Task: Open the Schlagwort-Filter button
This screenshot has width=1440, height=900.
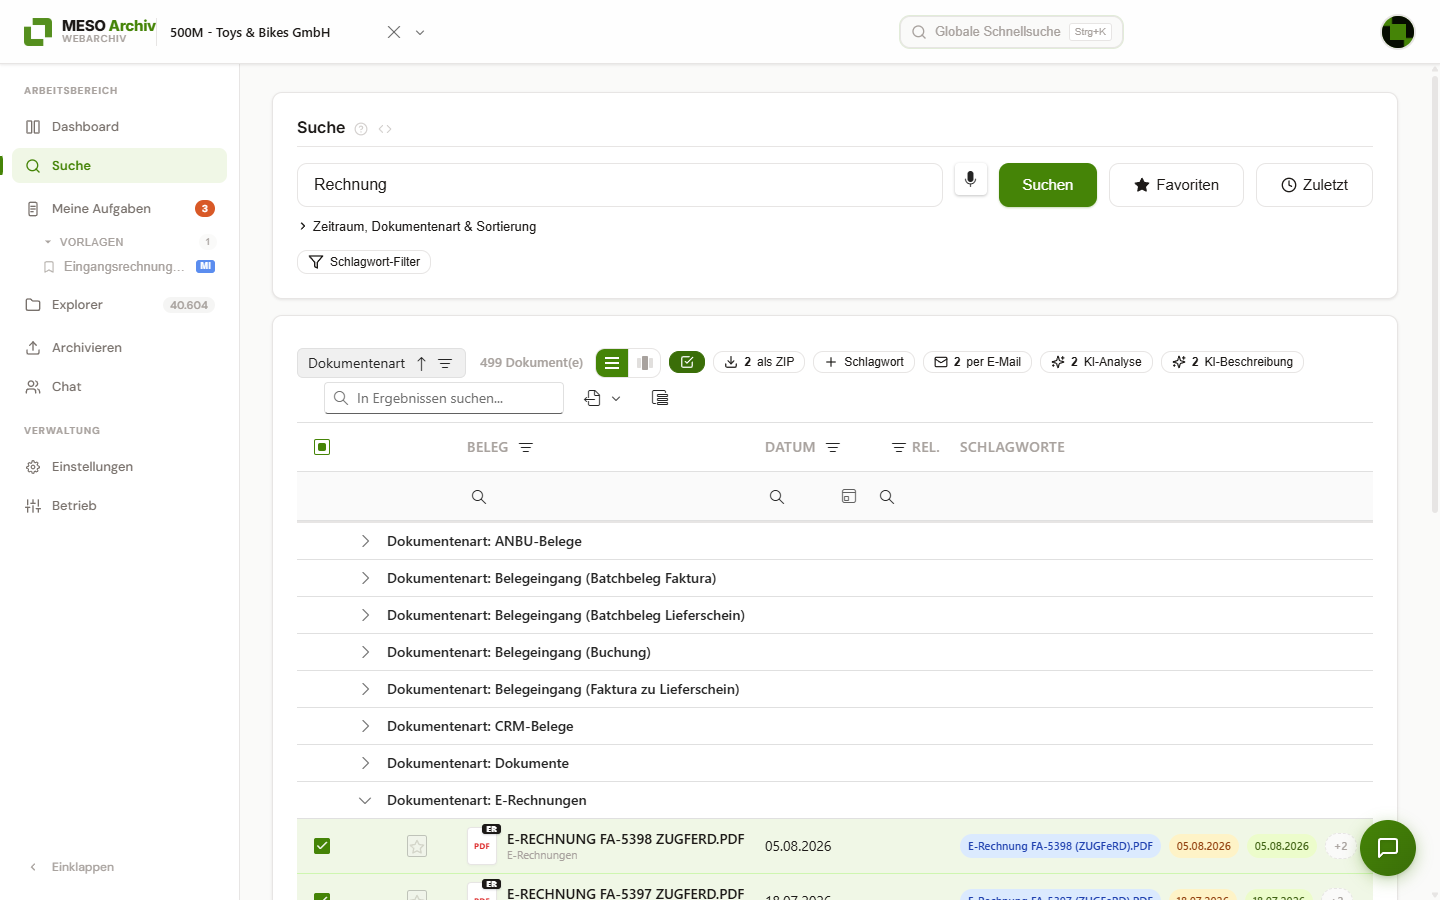Action: 364,262
